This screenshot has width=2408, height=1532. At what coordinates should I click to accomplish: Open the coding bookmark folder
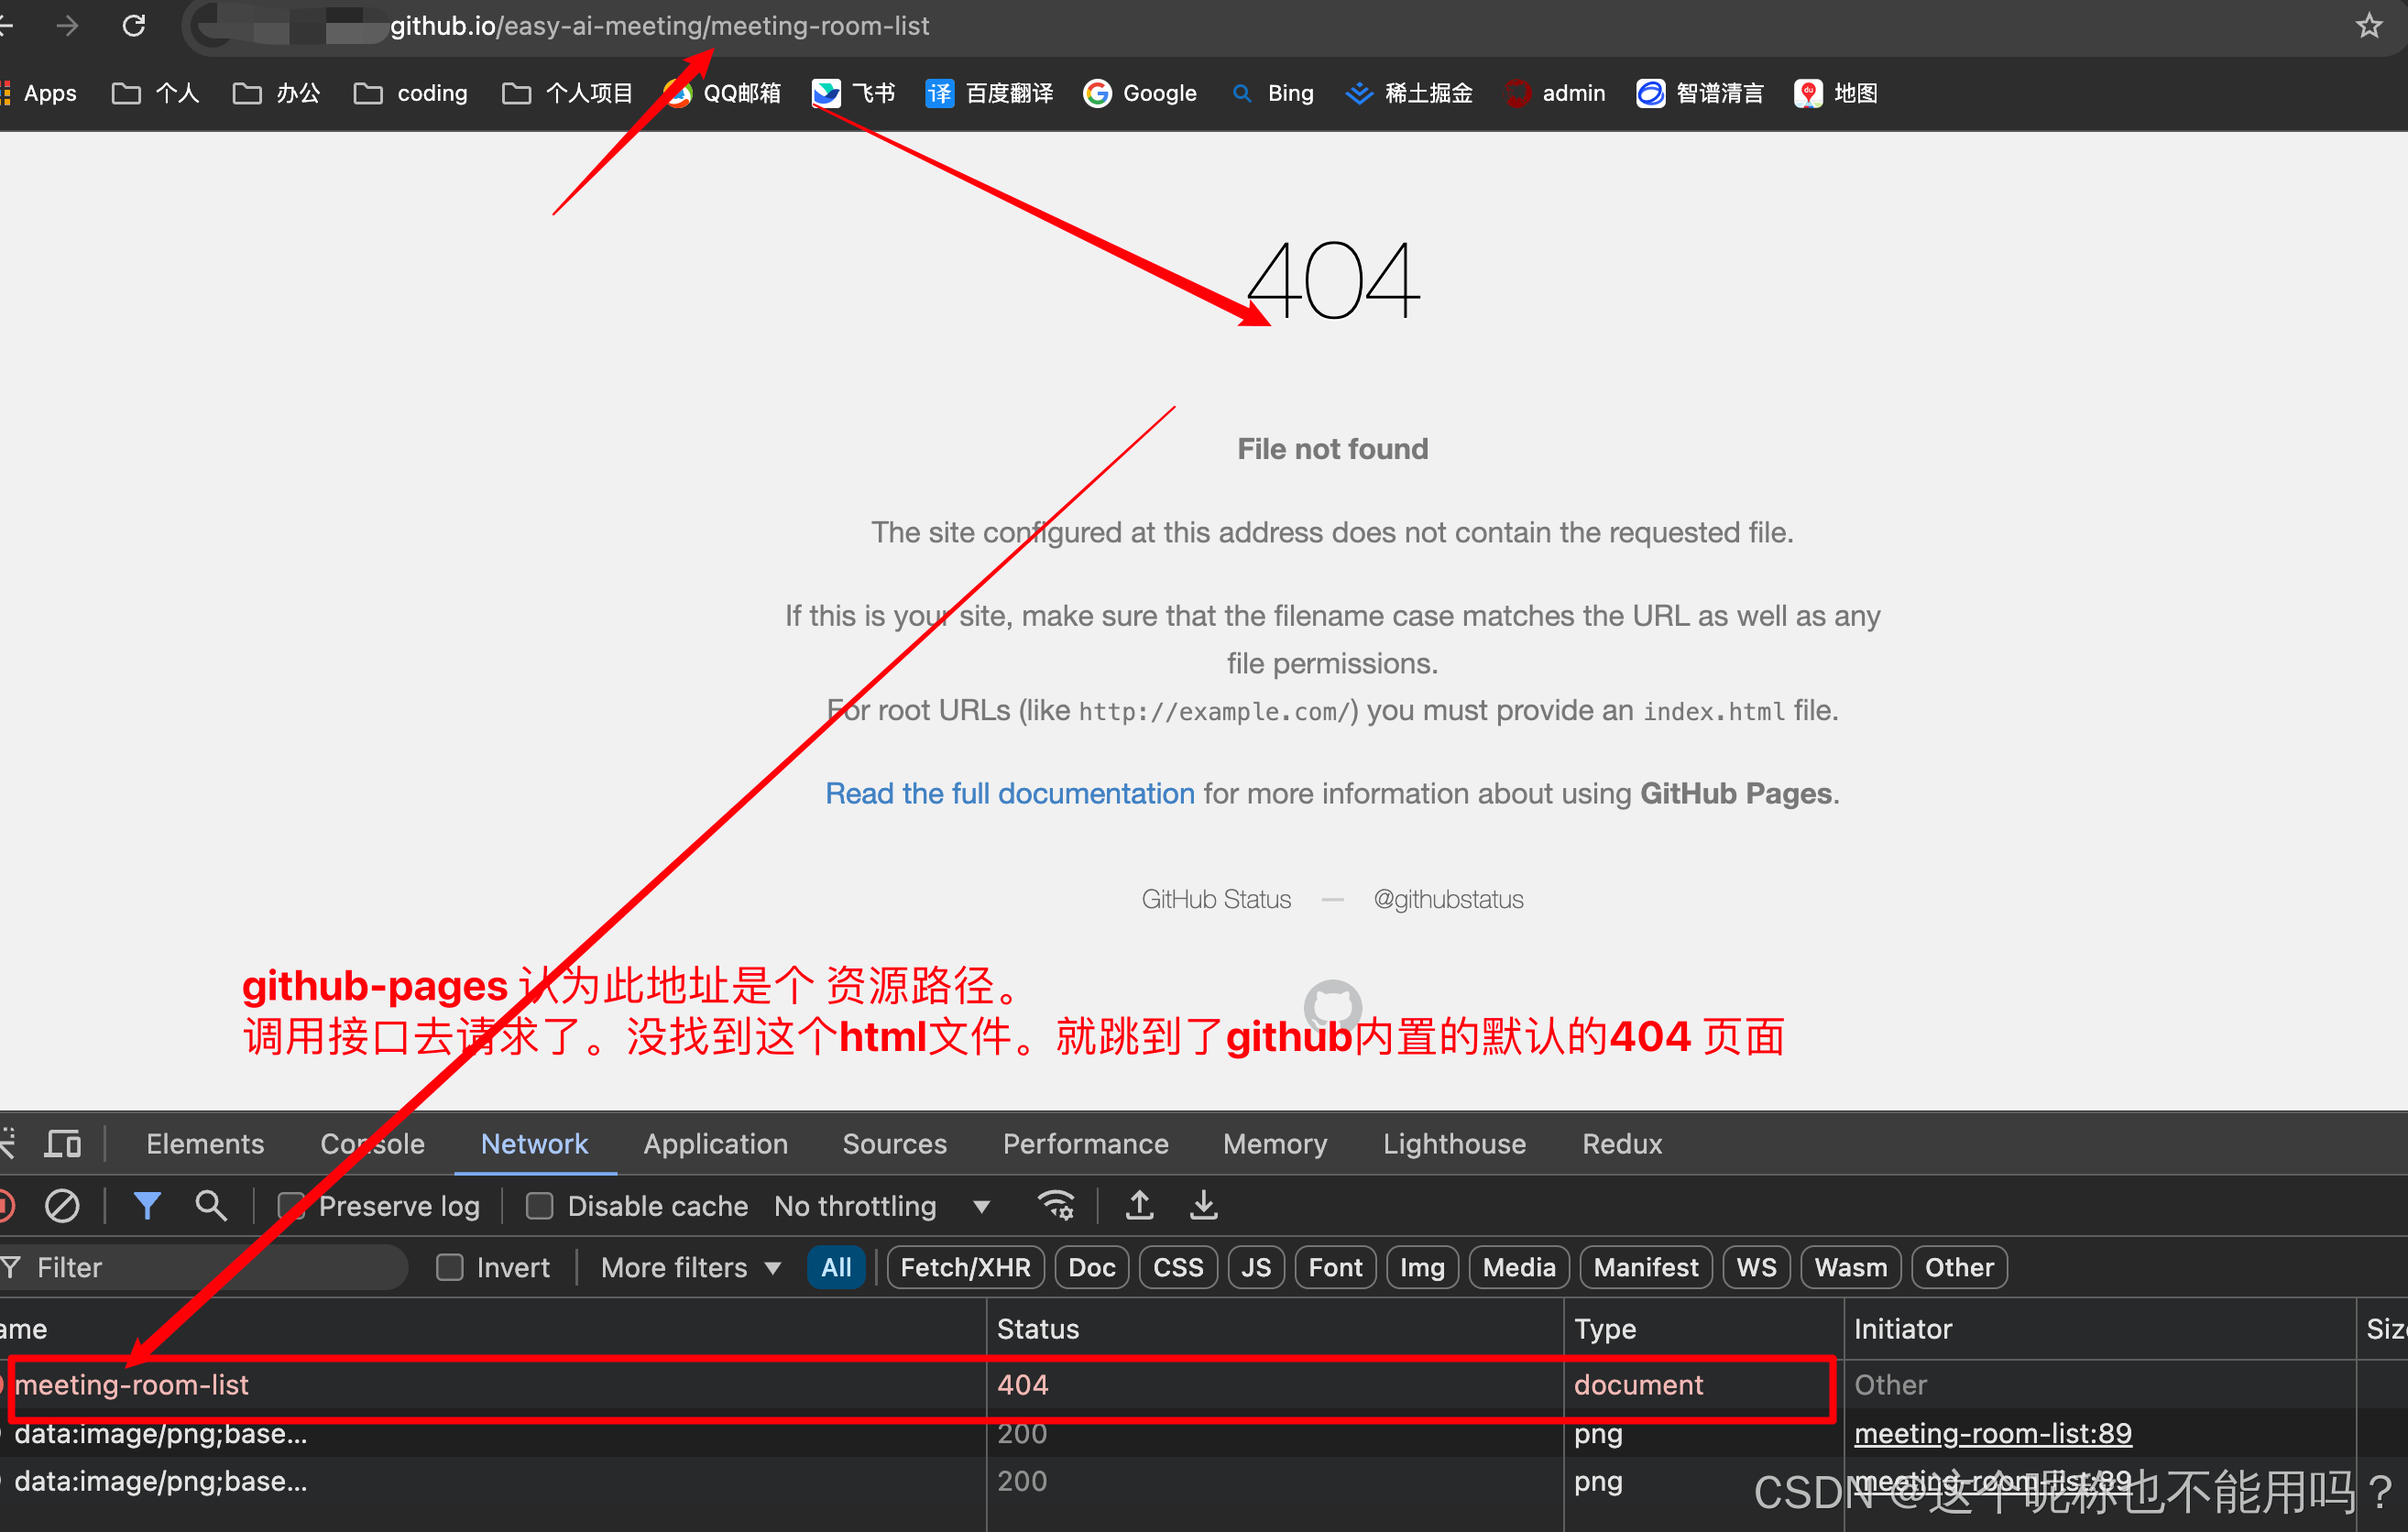tap(411, 93)
